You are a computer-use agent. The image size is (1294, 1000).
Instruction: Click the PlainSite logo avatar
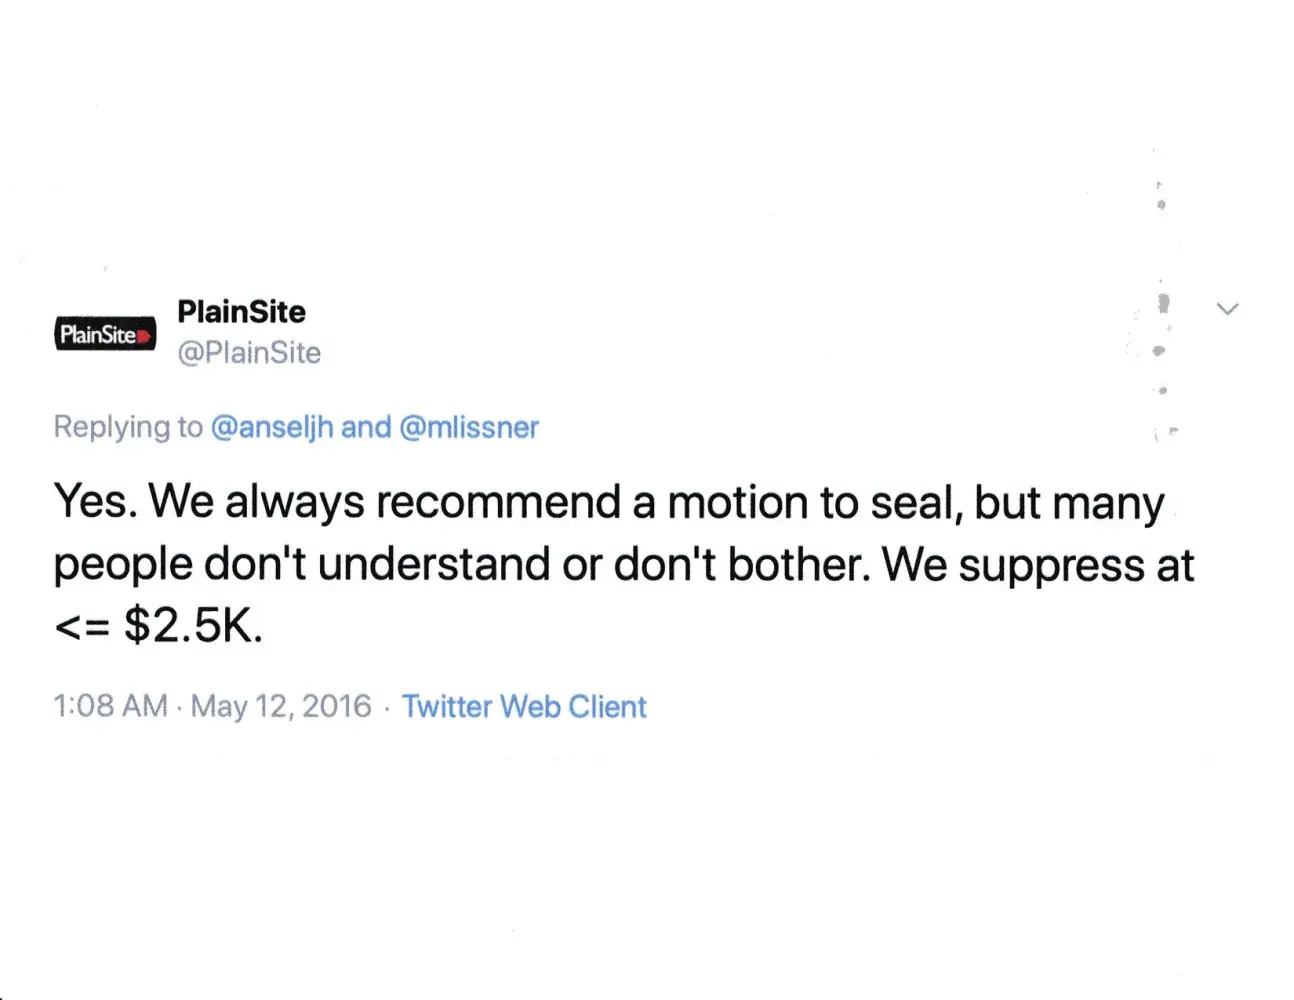[105, 334]
